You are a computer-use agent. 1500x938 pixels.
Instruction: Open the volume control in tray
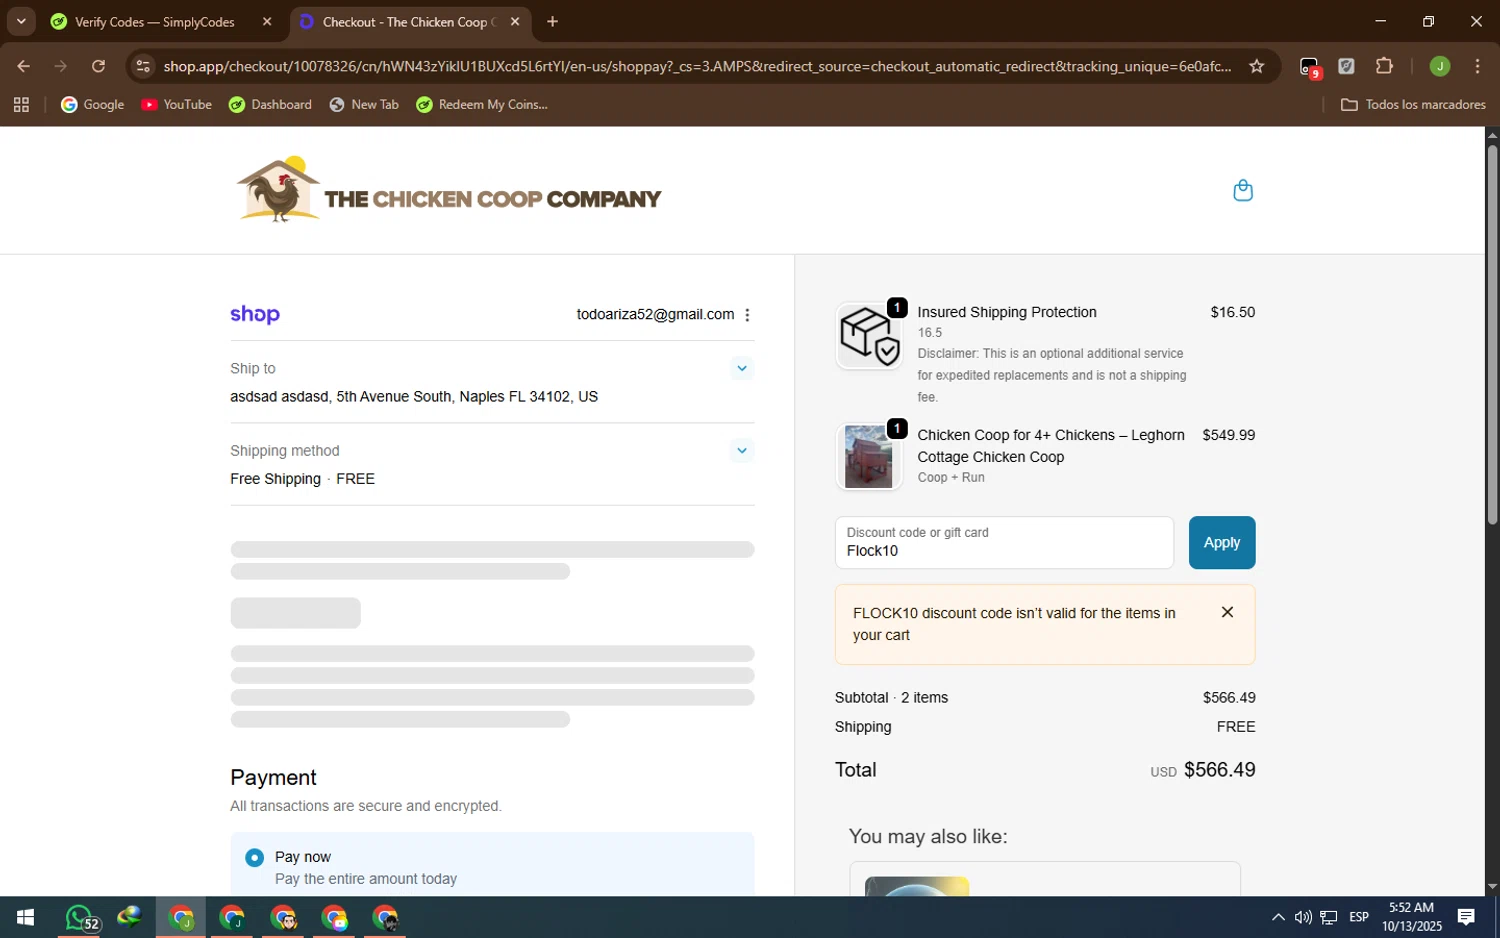click(x=1303, y=918)
